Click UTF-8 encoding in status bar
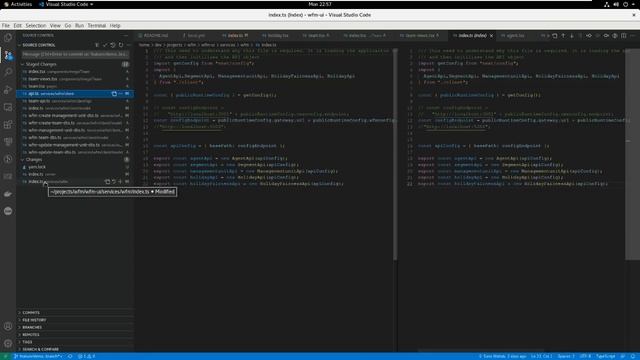640x360 pixels. coord(585,356)
